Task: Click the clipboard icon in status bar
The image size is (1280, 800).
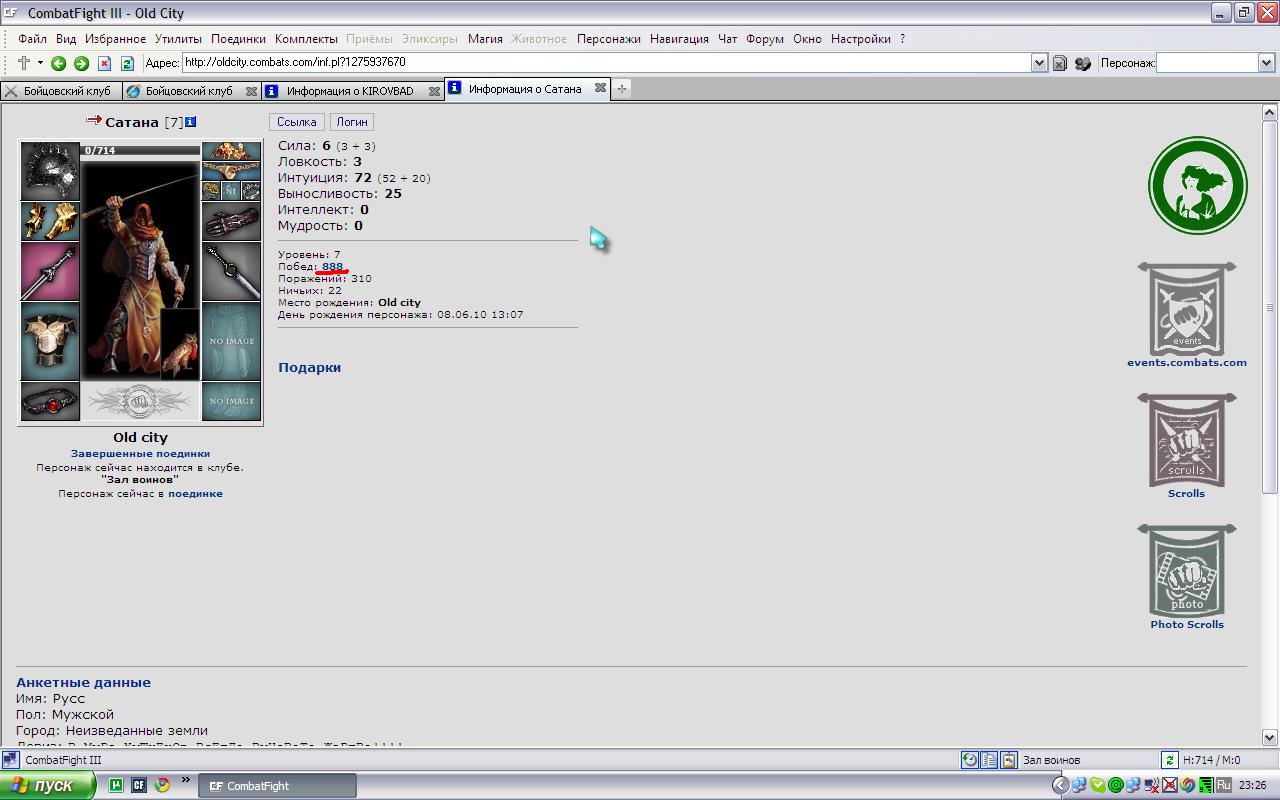Action: [1009, 760]
